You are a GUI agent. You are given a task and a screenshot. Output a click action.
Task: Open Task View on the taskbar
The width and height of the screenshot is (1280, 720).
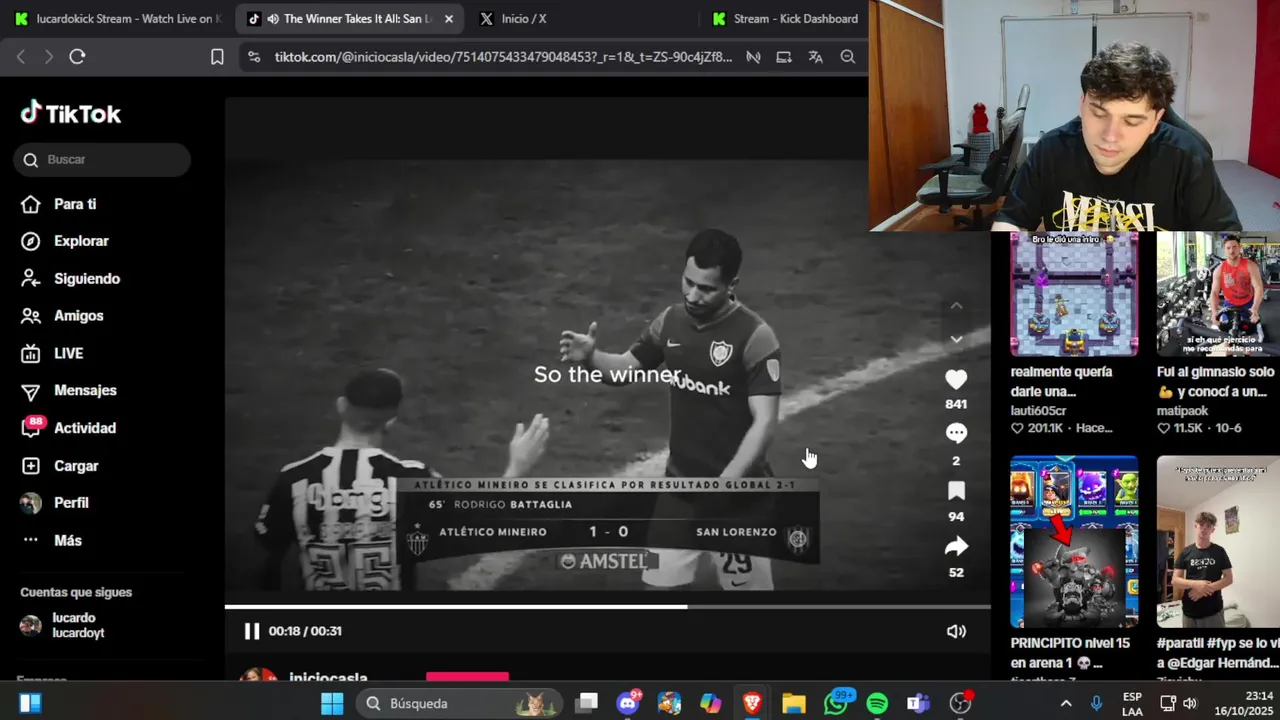click(x=586, y=704)
